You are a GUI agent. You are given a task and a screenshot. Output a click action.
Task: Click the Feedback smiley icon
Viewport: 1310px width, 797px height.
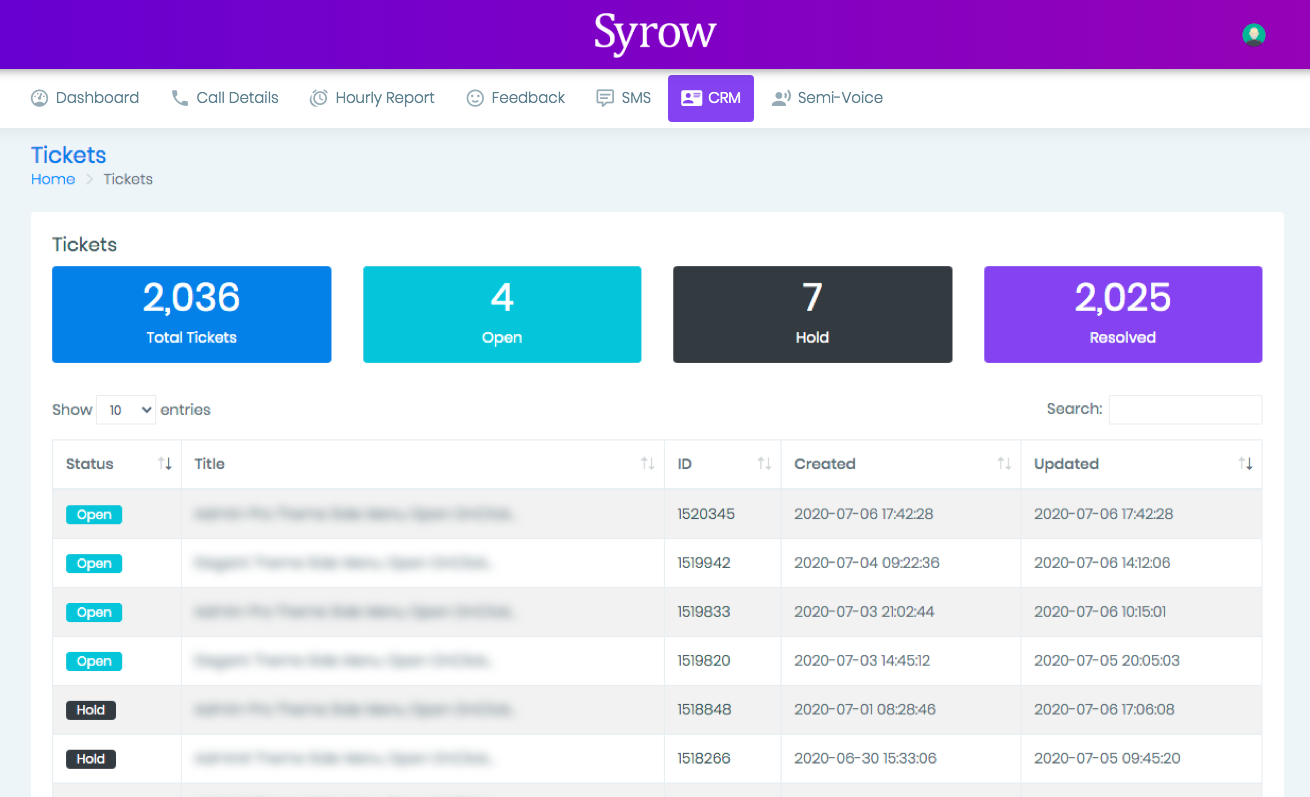(475, 98)
